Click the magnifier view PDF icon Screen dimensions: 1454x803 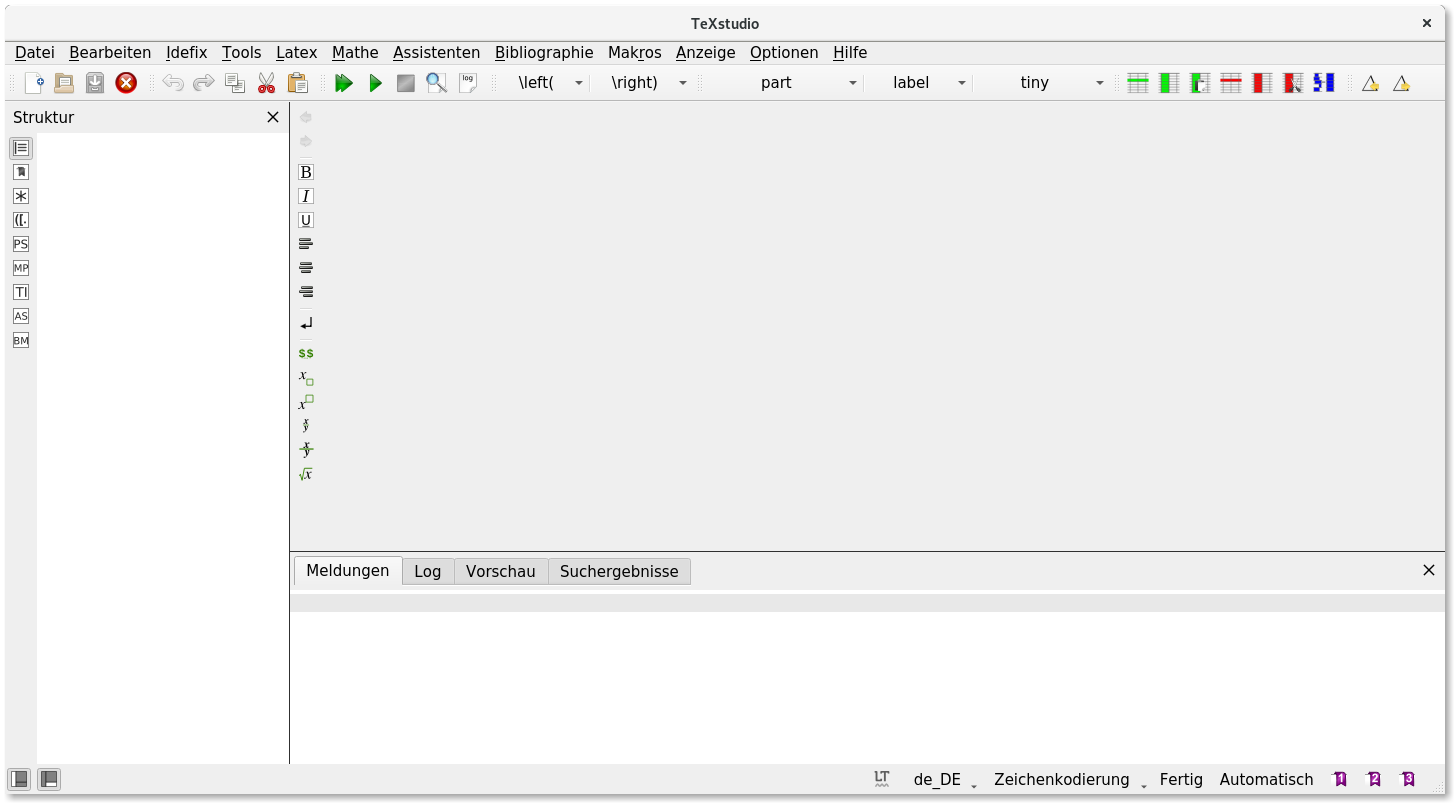coord(437,83)
